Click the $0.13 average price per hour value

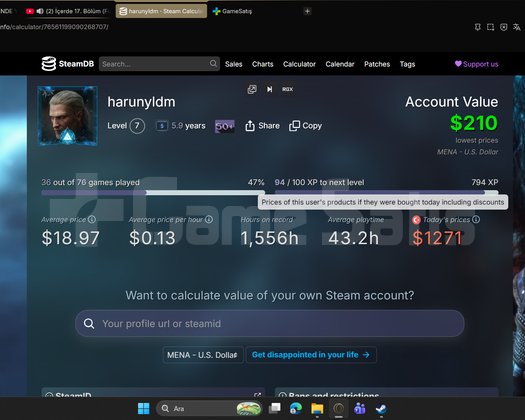pos(152,238)
